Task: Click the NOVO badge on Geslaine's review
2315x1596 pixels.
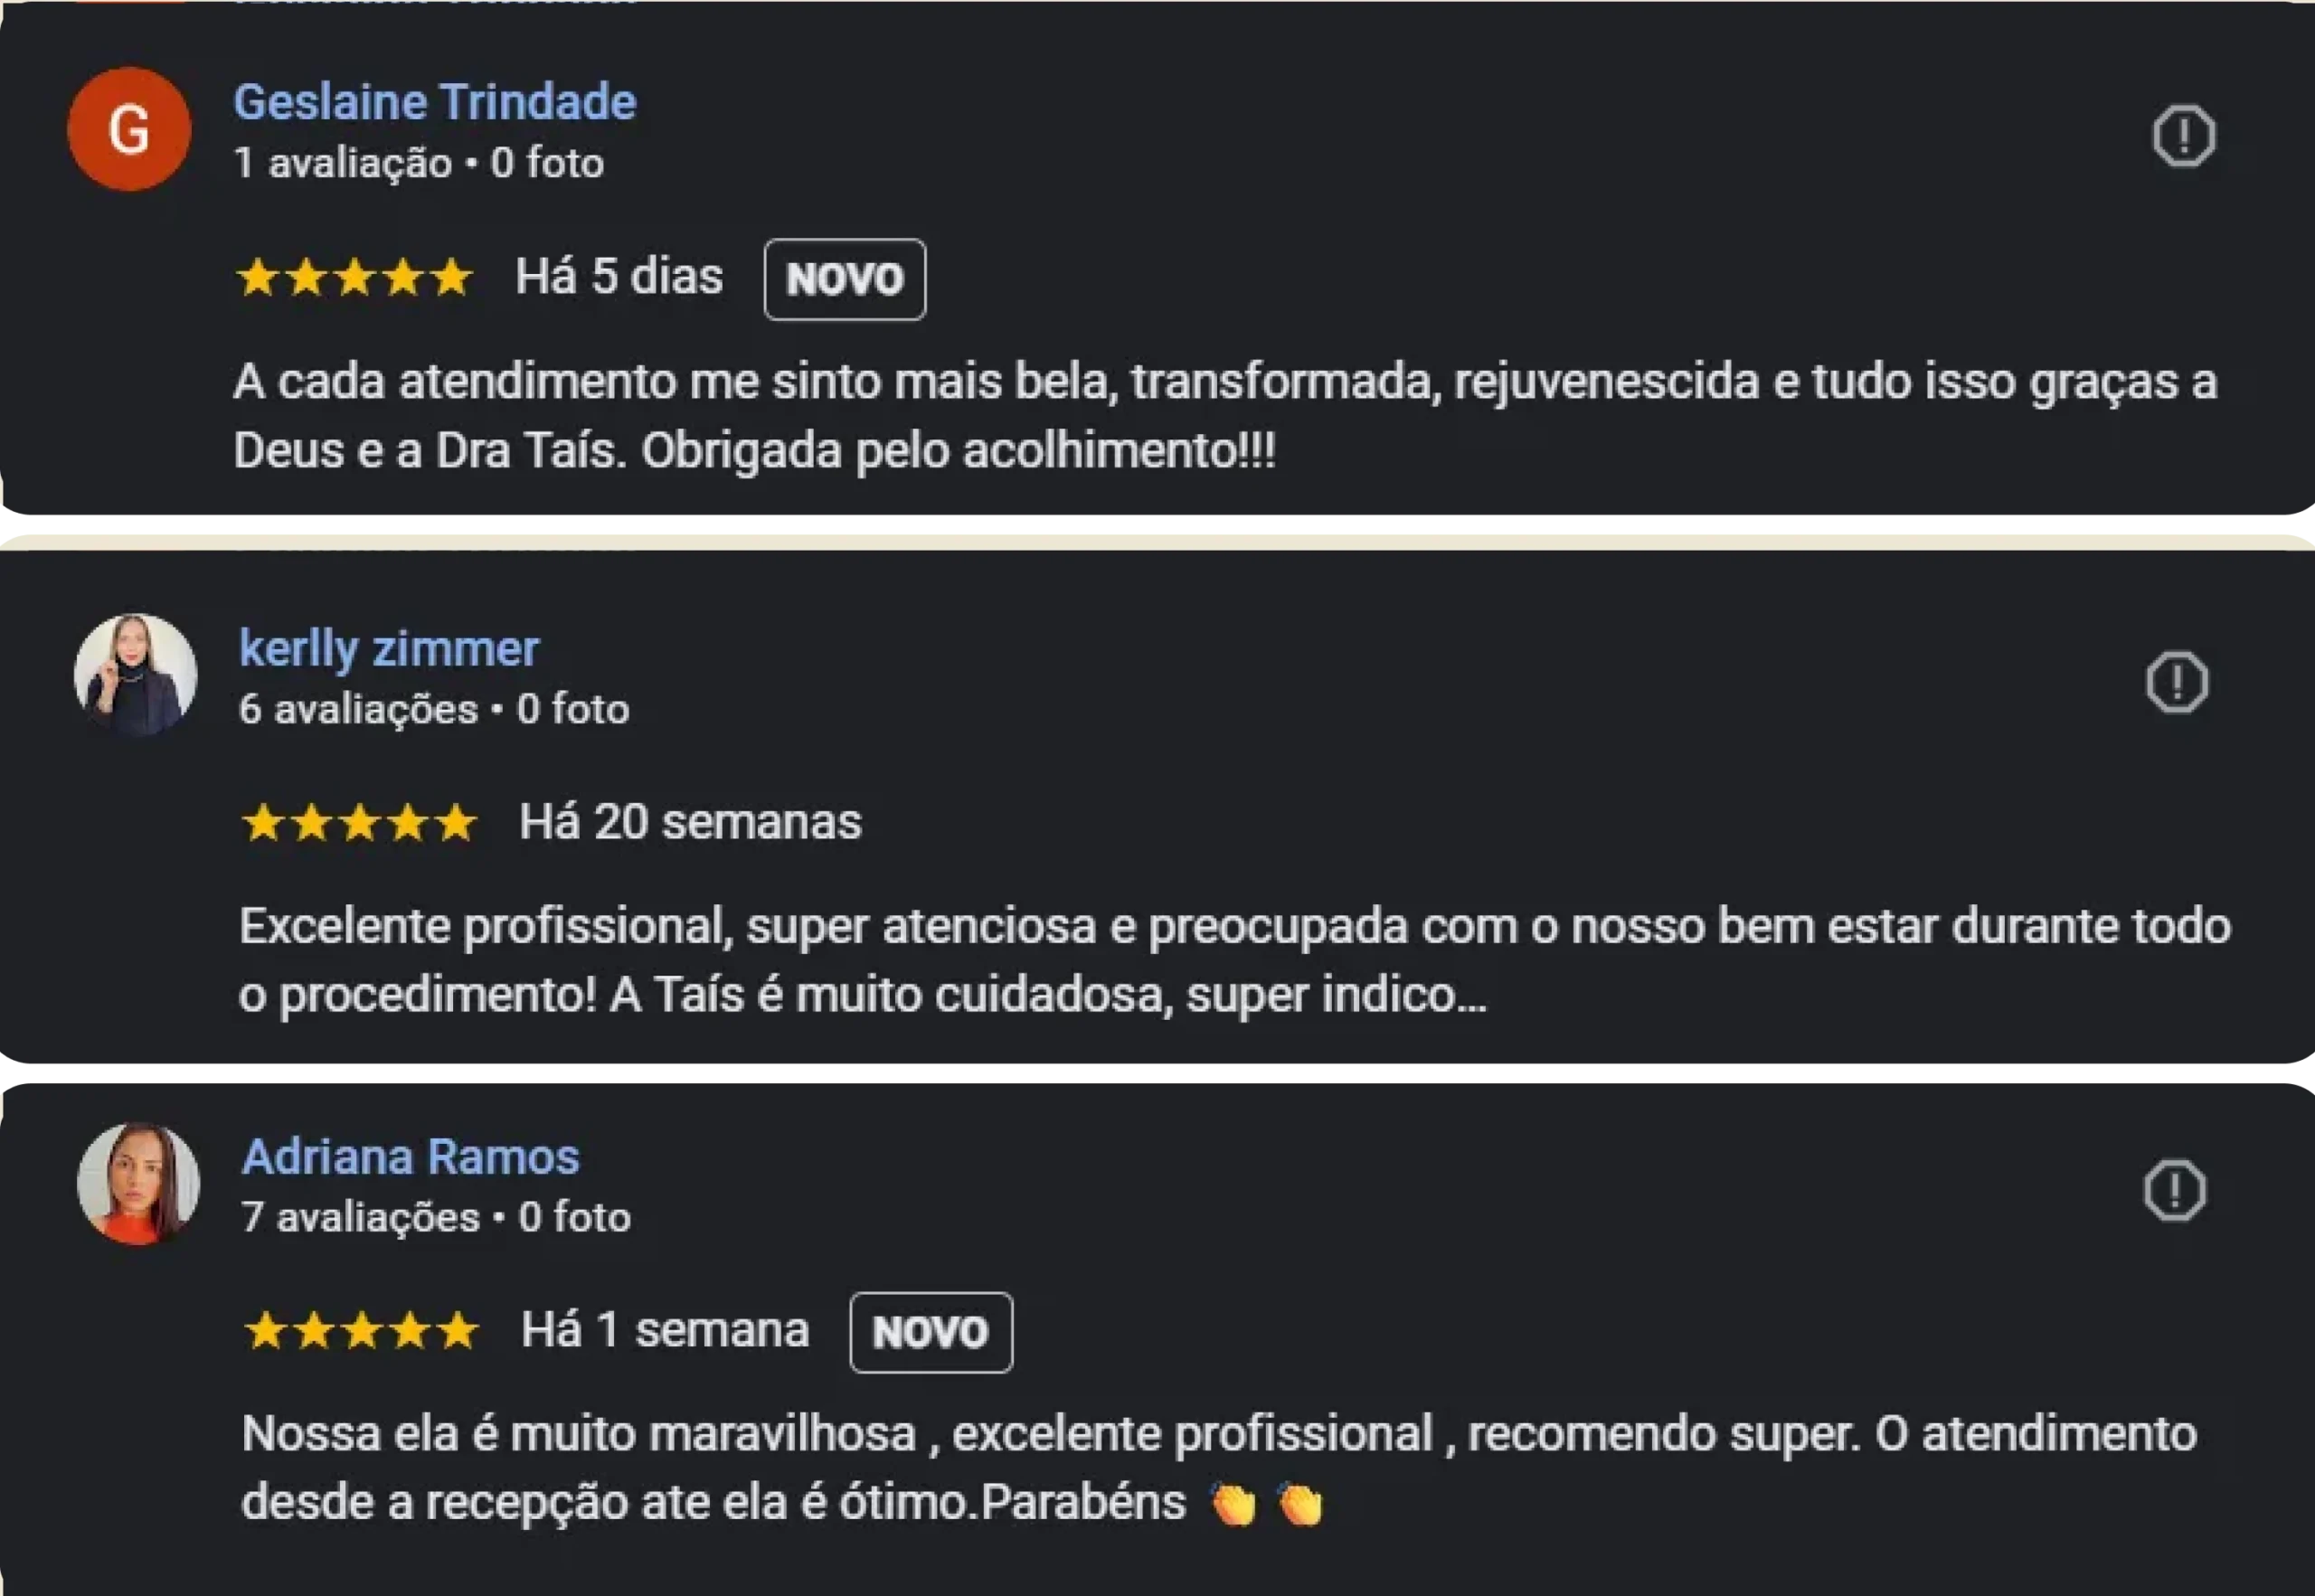Action: click(845, 279)
